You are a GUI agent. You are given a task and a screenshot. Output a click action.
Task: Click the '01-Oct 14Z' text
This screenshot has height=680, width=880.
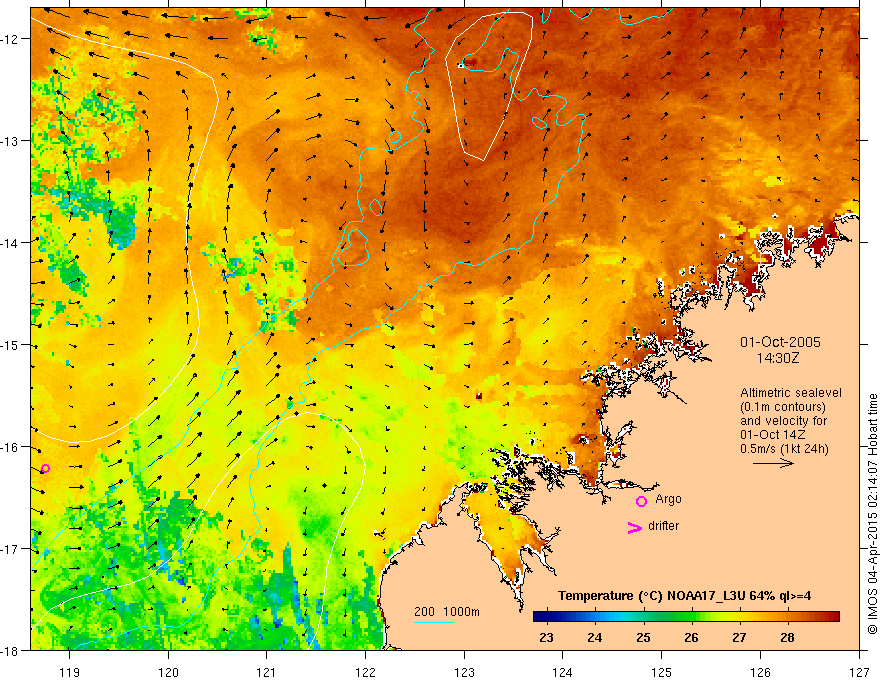772,435
